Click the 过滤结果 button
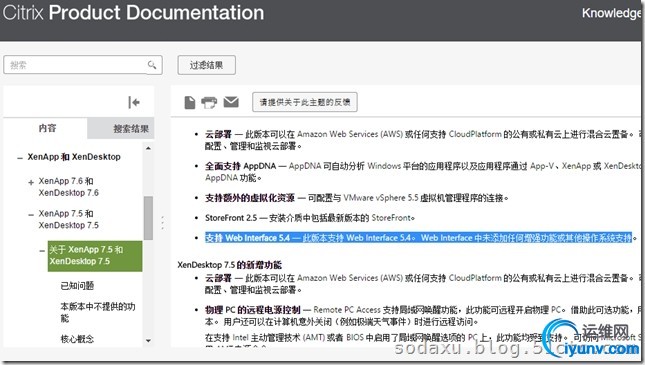Image resolution: width=645 pixels, height=365 pixels. 206,65
